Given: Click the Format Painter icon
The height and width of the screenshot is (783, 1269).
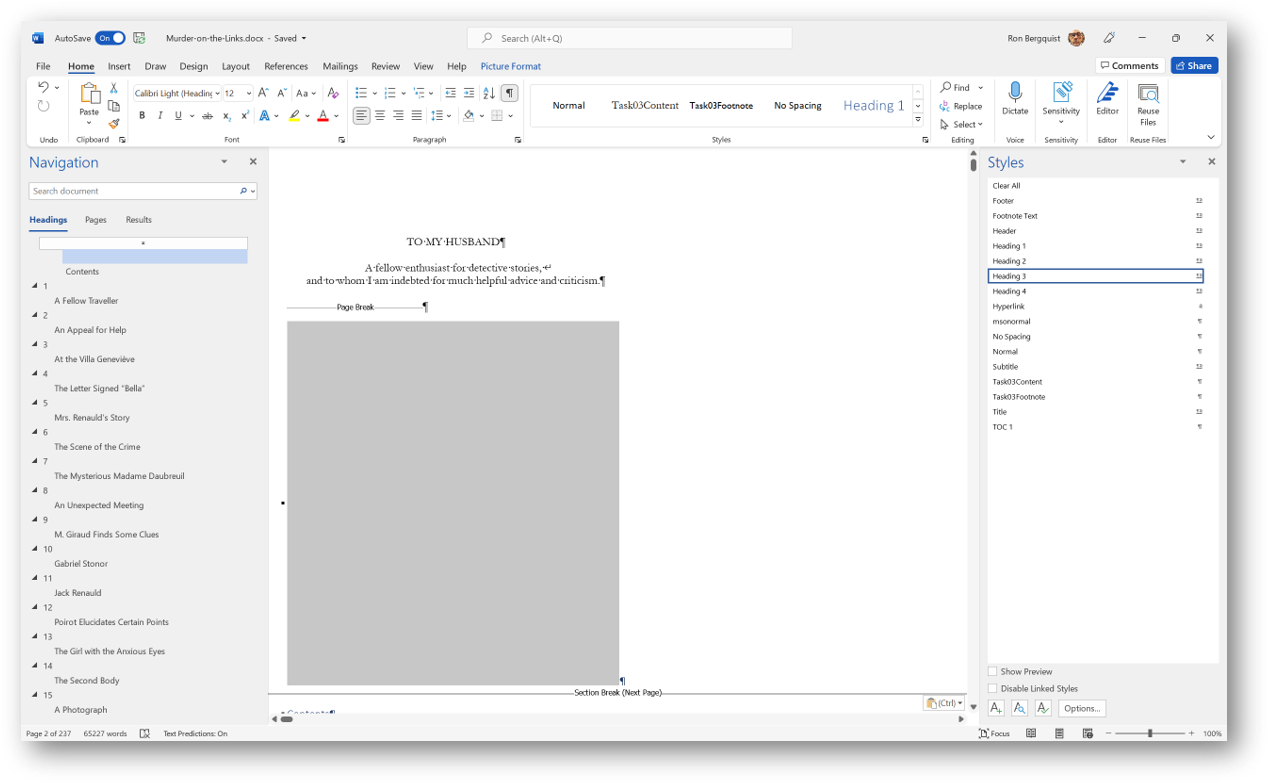Looking at the screenshot, I should (x=114, y=124).
